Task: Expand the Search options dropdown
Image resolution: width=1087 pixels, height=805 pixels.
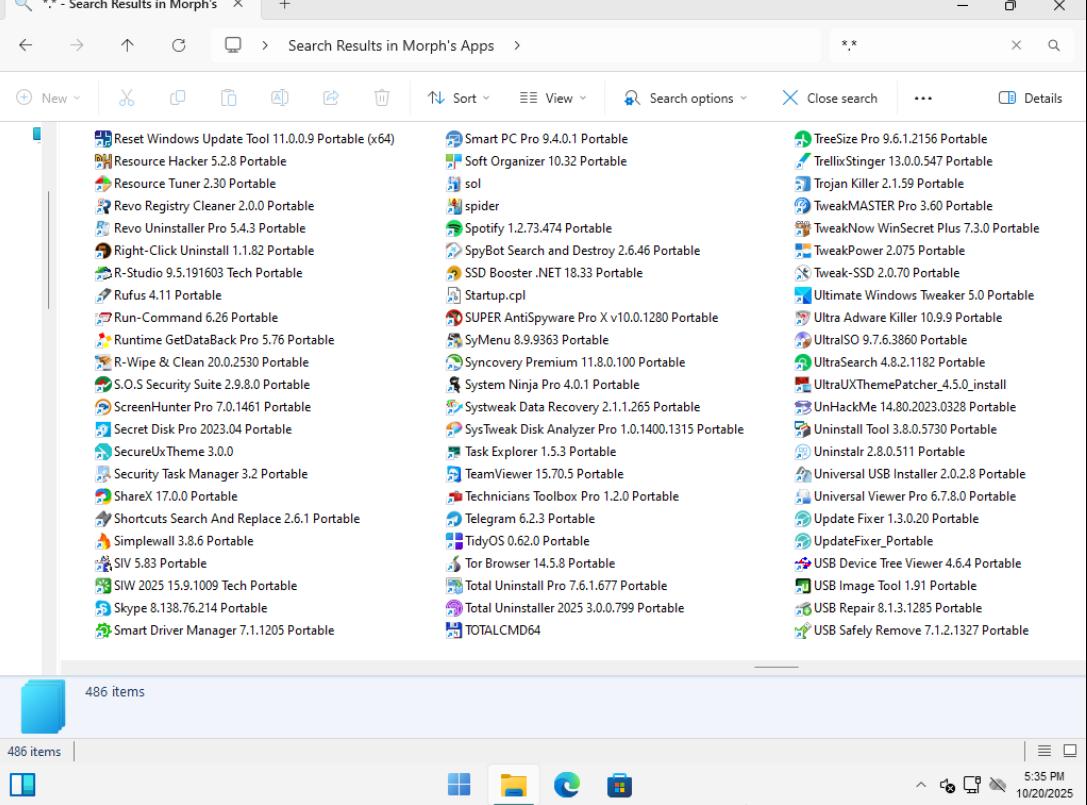Action: pos(685,98)
